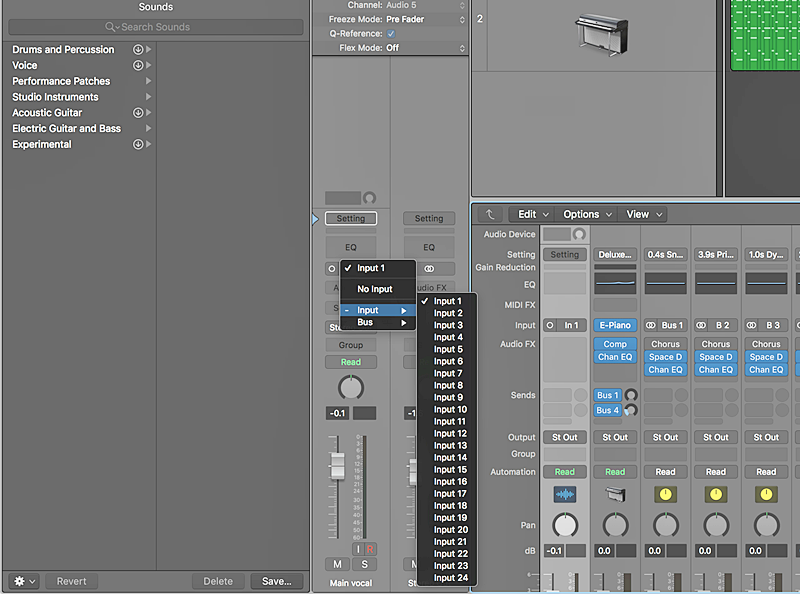Click the download icon beside Drums and Percussion
Viewport: 800px width, 594px height.
138,50
